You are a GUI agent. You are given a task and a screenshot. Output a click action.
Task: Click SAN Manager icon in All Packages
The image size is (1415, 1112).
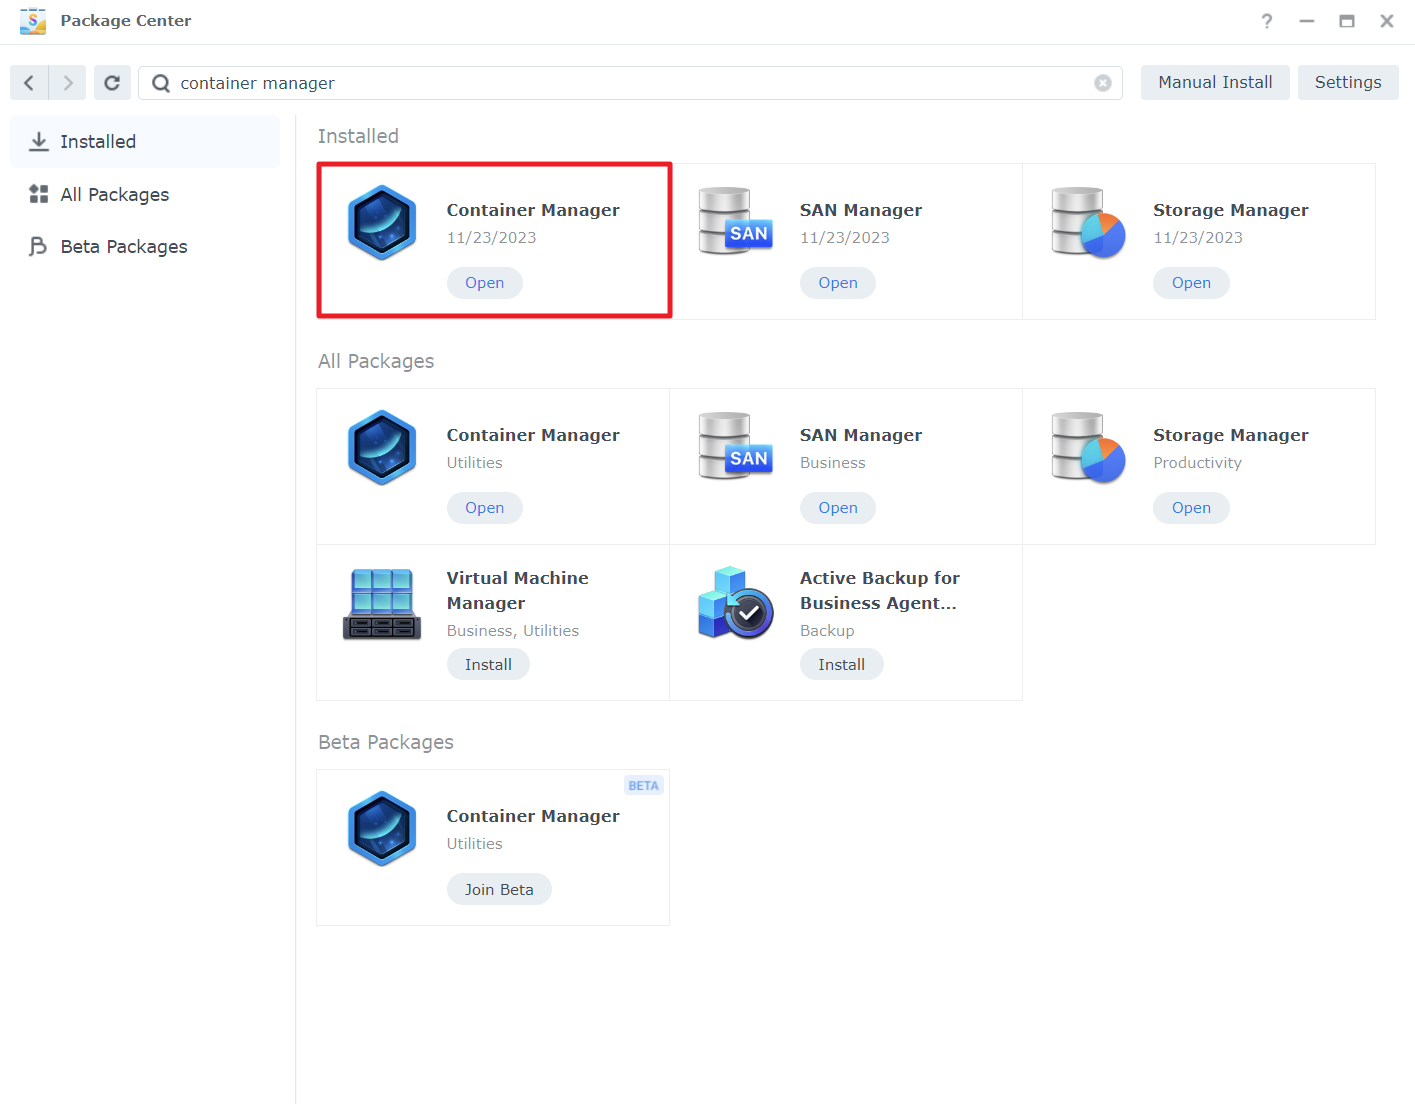[735, 446]
